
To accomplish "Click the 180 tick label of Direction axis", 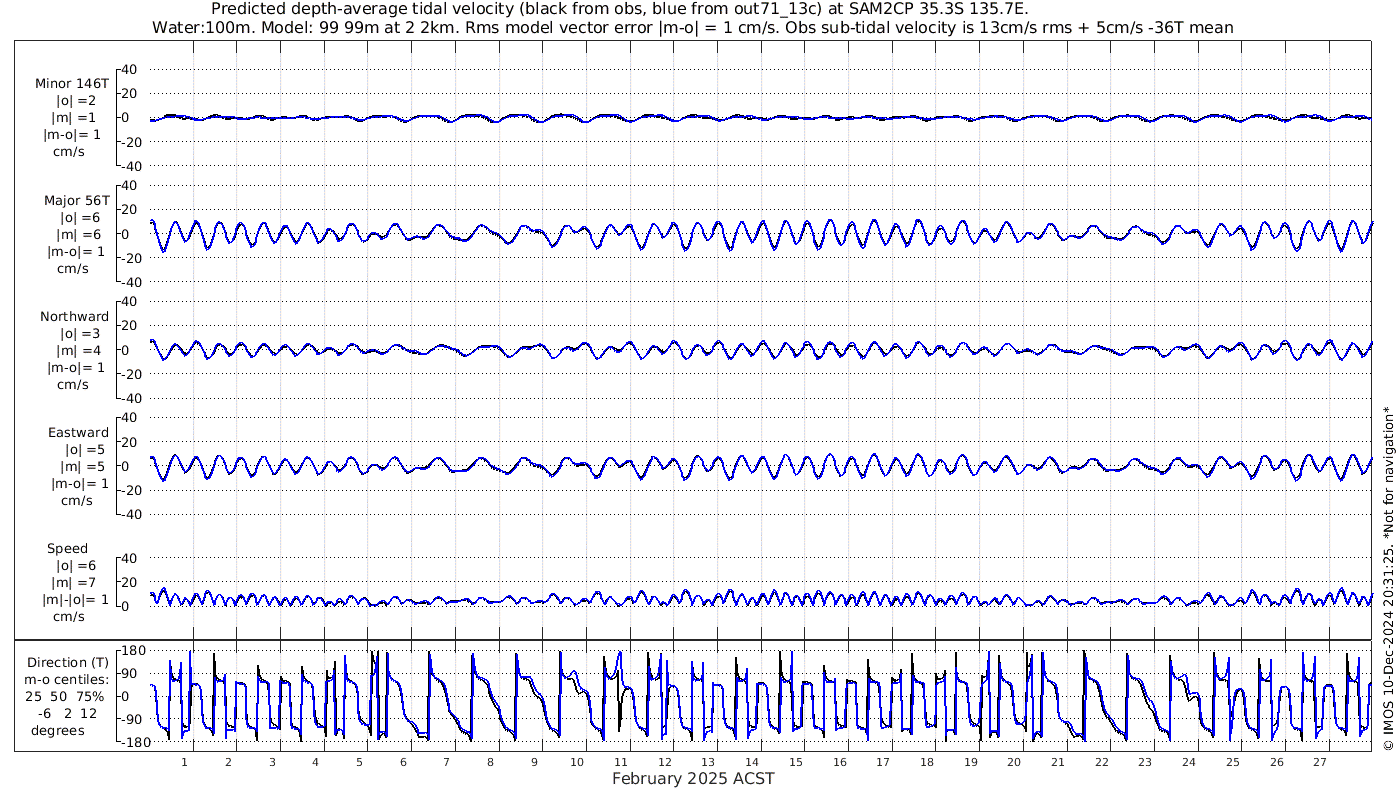I will click(133, 651).
